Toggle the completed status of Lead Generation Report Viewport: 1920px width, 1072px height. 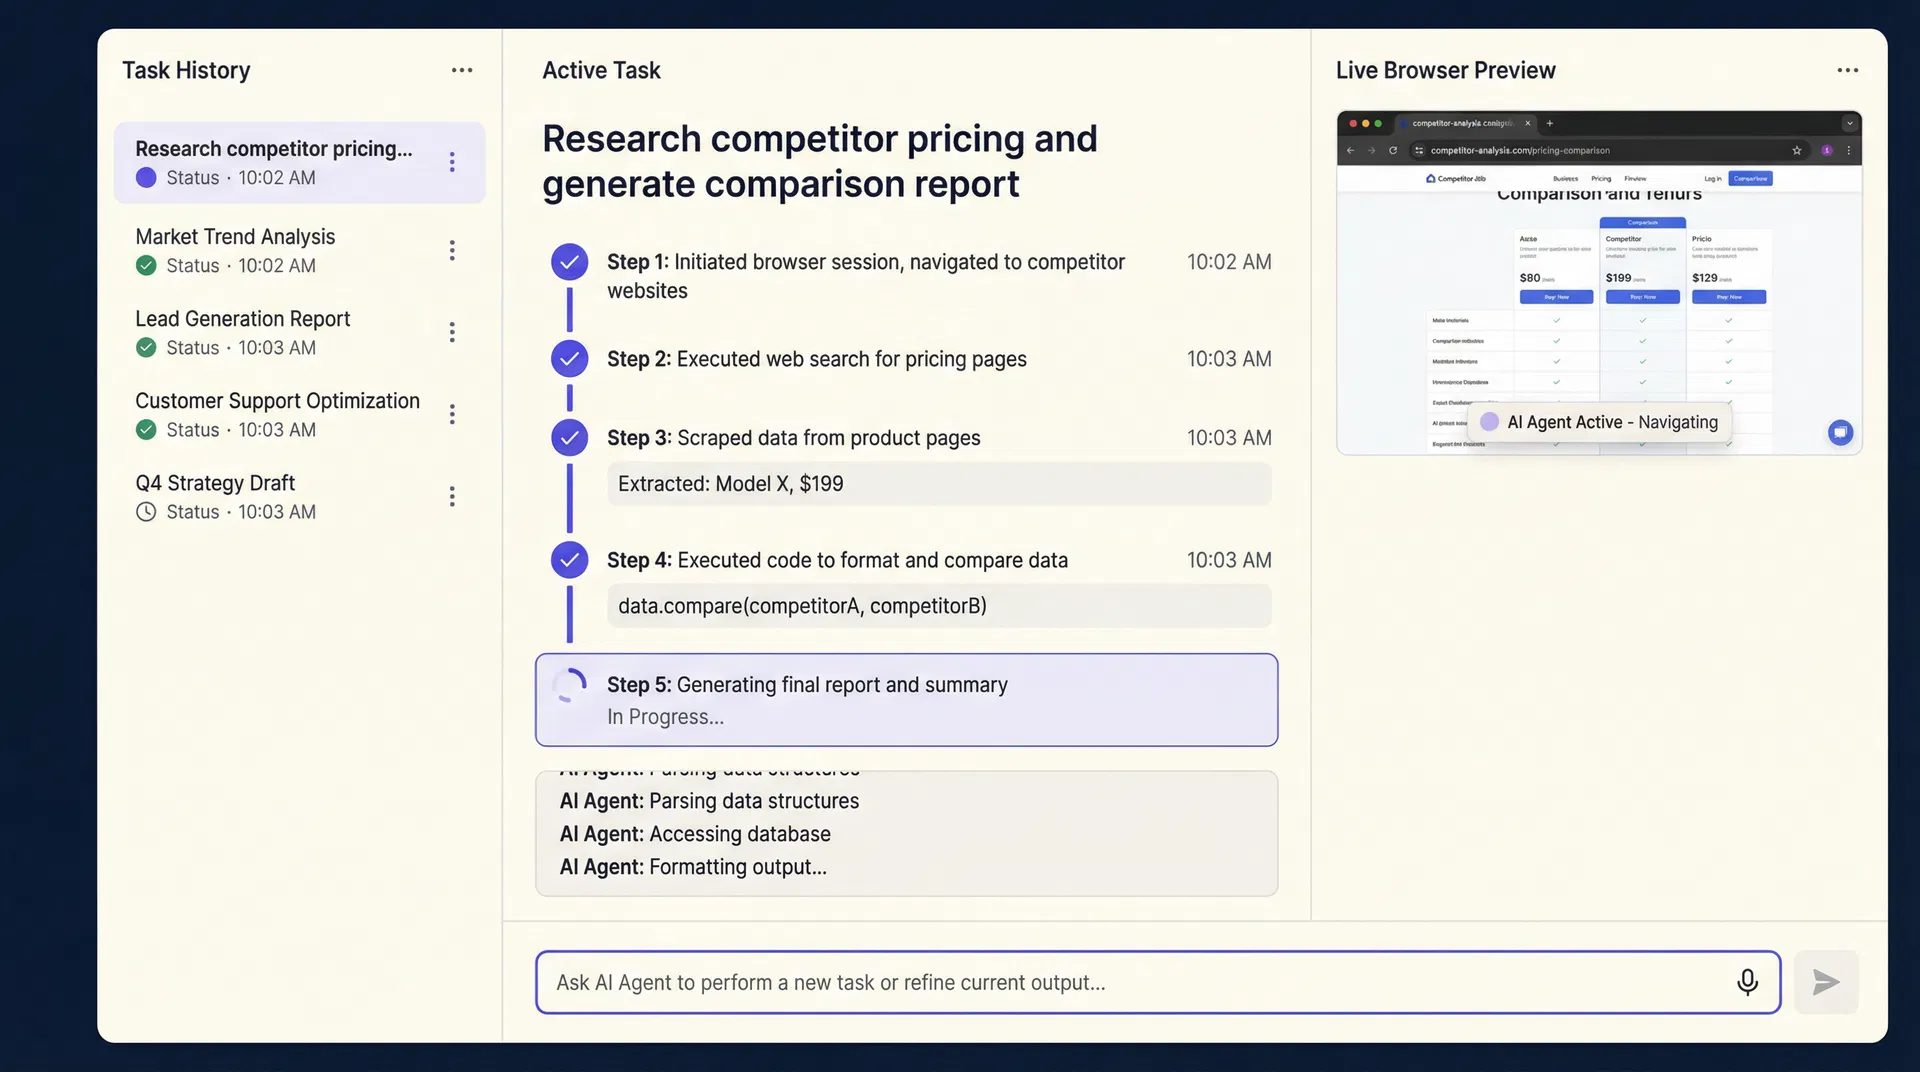coord(145,347)
